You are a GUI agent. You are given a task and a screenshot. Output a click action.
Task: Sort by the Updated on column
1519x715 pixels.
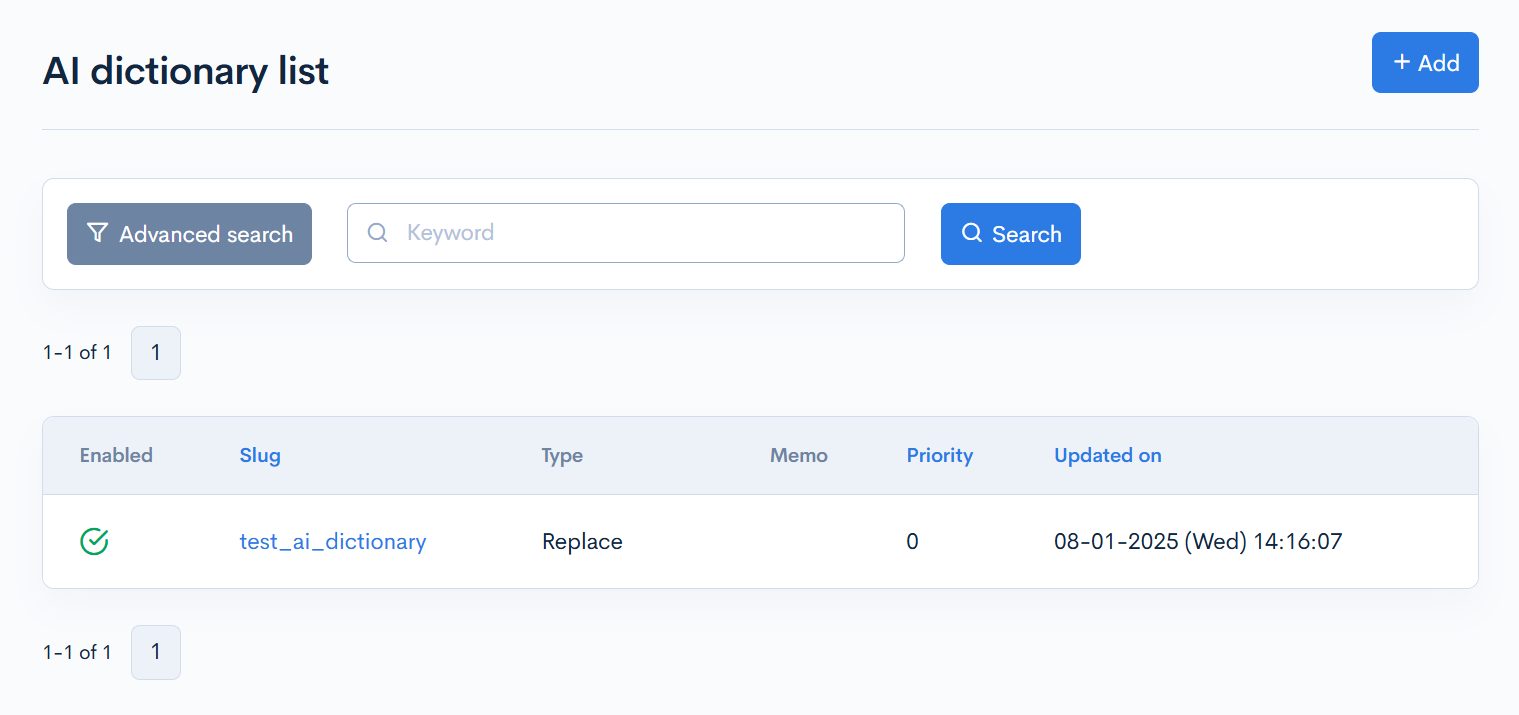pyautogui.click(x=1107, y=455)
